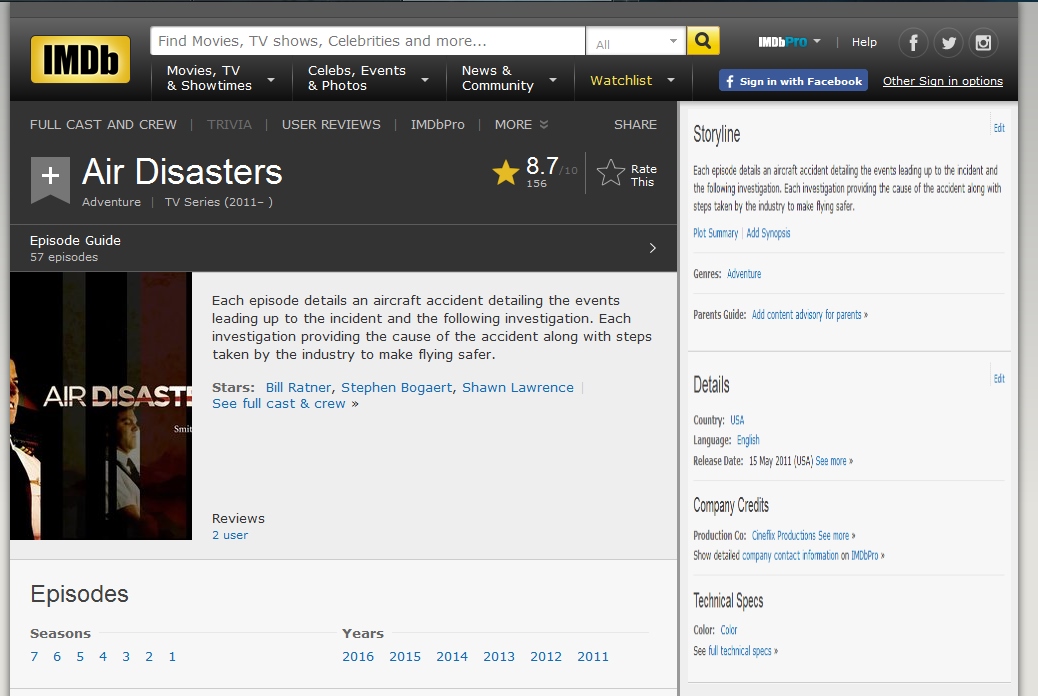Open the Watchlist menu

click(632, 80)
